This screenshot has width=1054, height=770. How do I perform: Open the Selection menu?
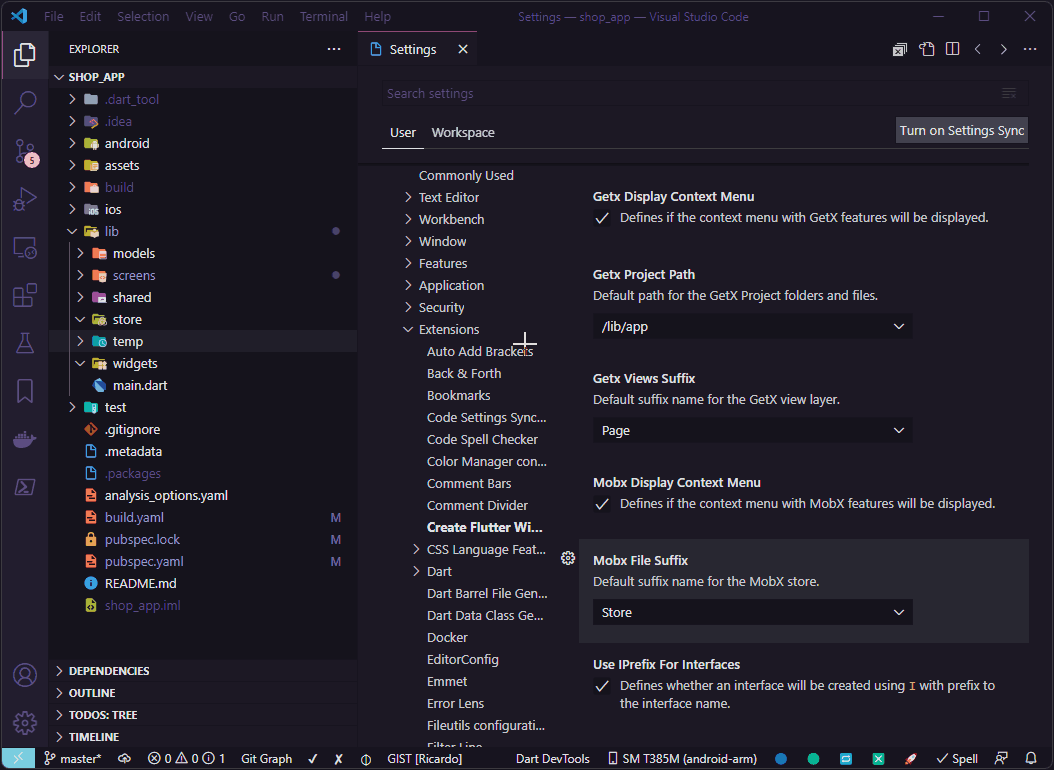point(143,17)
